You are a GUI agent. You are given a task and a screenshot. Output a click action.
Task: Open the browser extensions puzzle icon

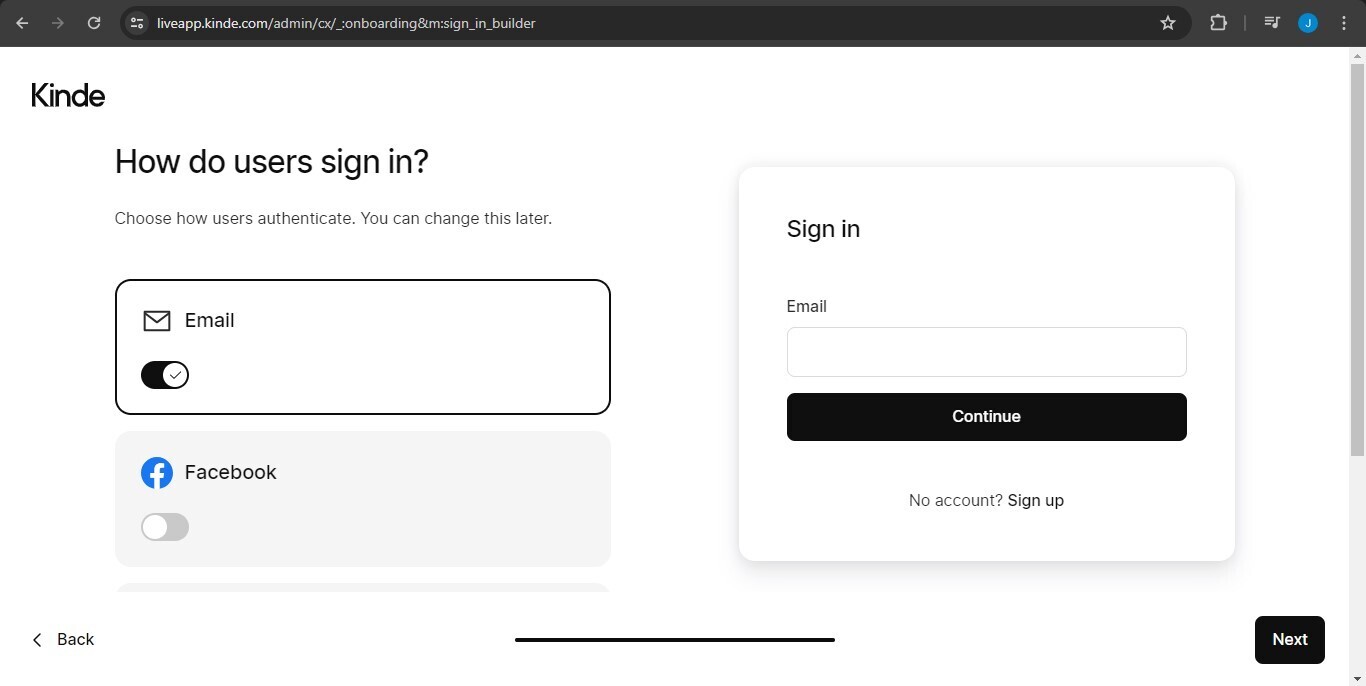click(x=1218, y=23)
